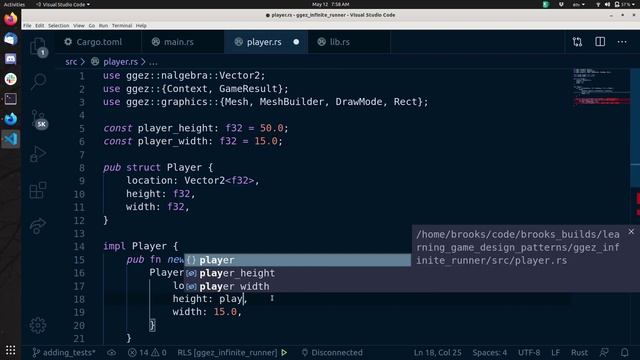The height and width of the screenshot is (360, 640).
Task: Open the Extensions view
Action: tap(38, 190)
